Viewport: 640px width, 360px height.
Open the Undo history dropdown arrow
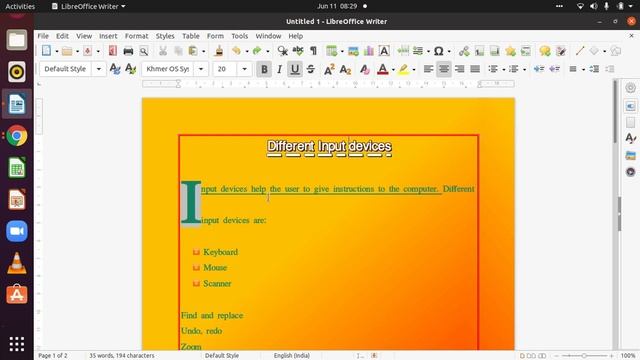pyautogui.click(x=247, y=51)
